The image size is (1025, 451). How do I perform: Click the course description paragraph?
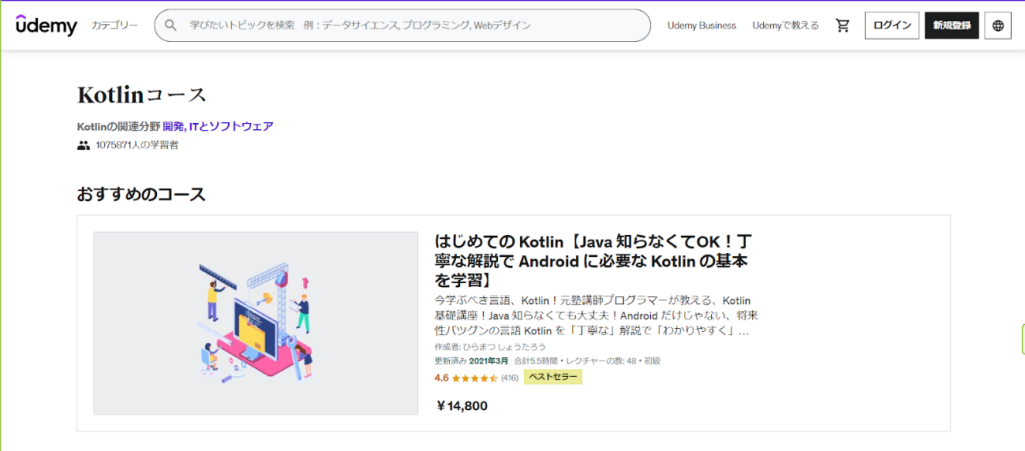click(596, 315)
